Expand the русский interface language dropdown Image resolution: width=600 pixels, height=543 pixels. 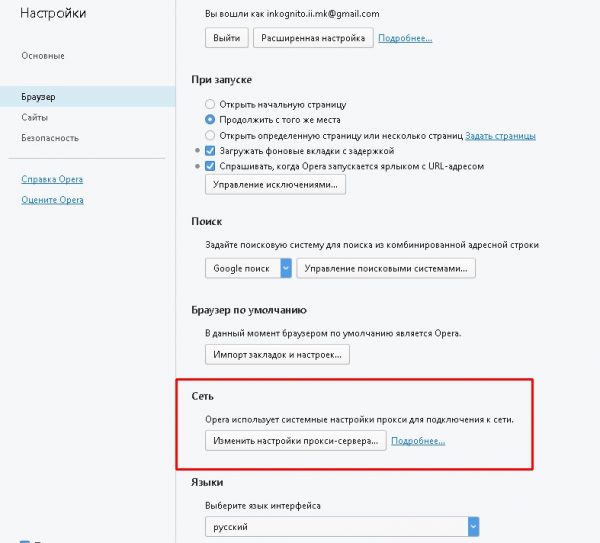(x=473, y=526)
